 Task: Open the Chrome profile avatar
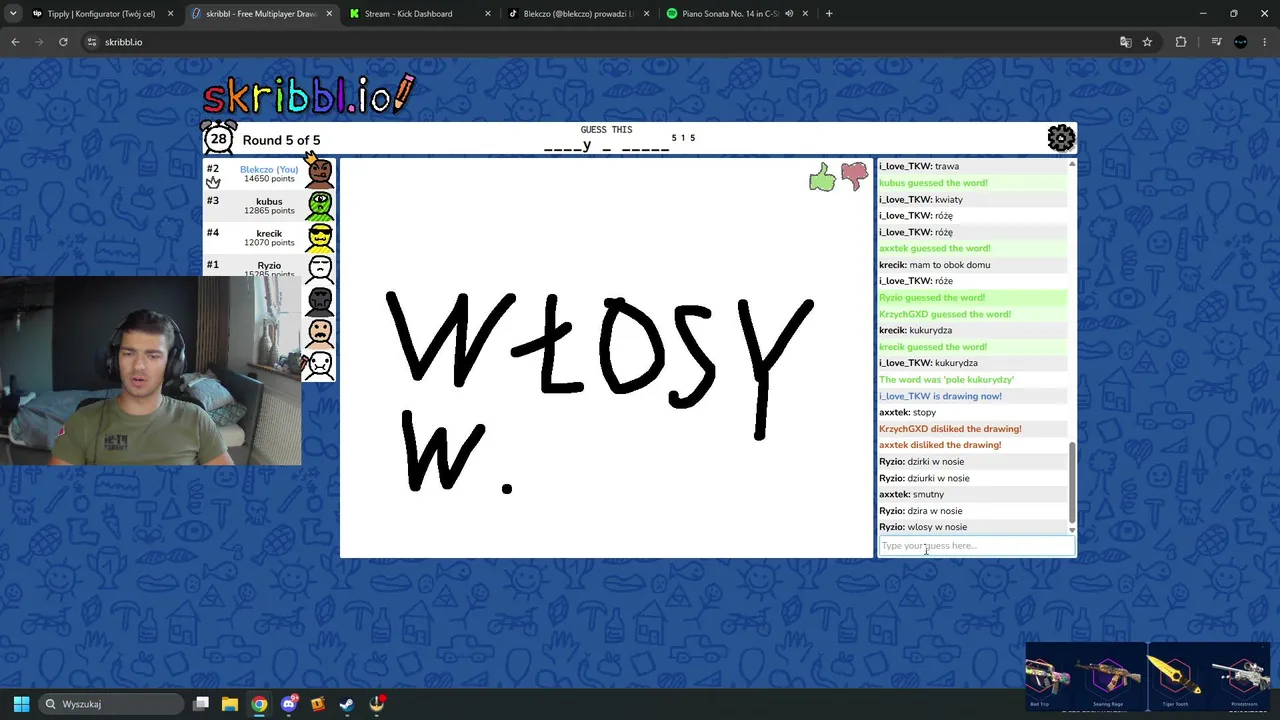[x=1241, y=42]
